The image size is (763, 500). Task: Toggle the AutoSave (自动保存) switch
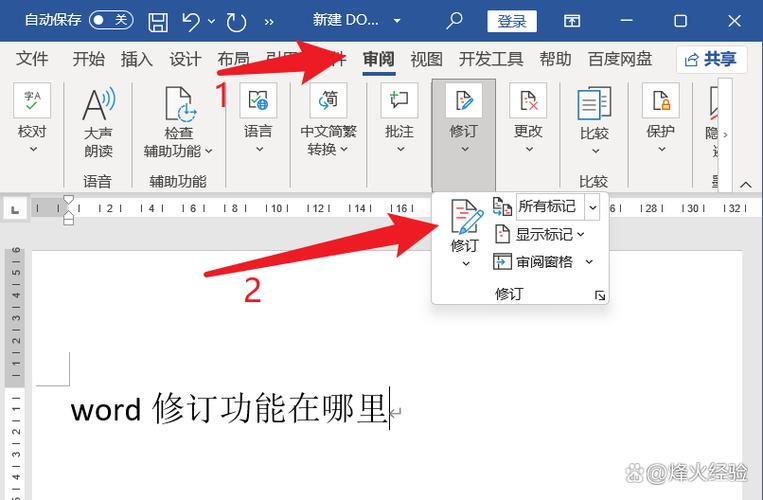coord(111,20)
